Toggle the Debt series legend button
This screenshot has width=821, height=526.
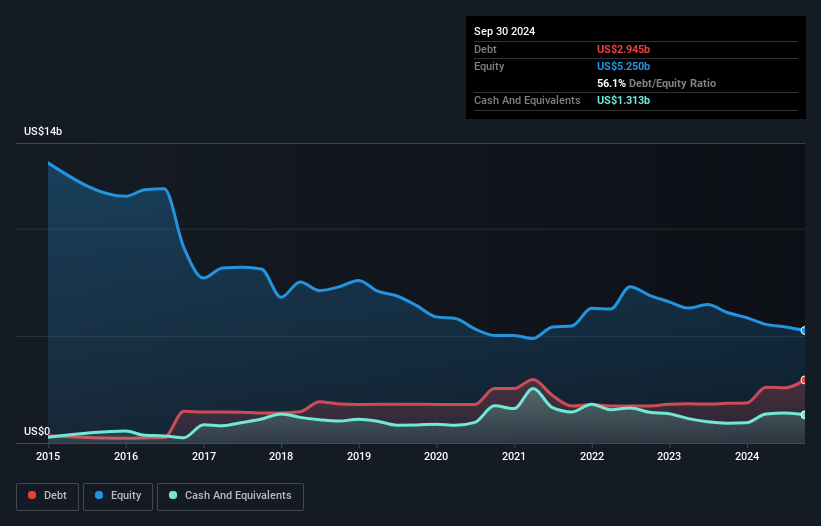(48, 496)
